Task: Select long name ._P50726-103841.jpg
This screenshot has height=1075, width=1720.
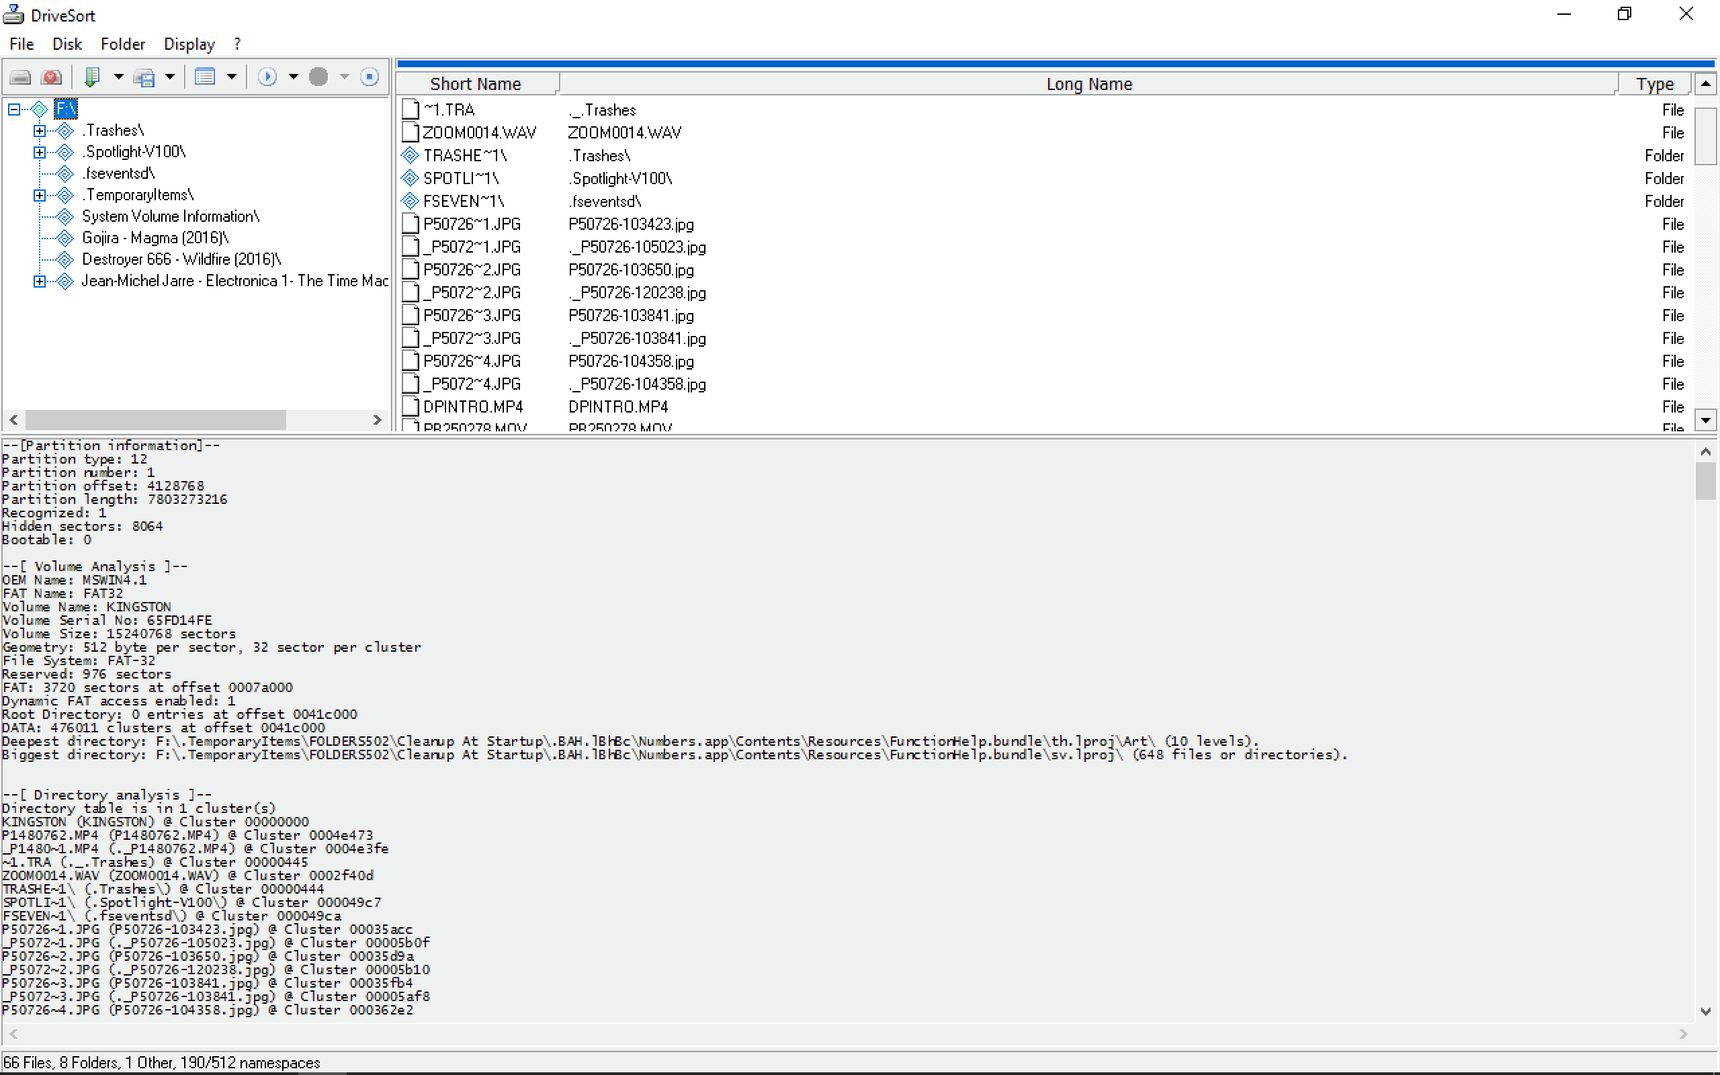Action: (x=637, y=339)
